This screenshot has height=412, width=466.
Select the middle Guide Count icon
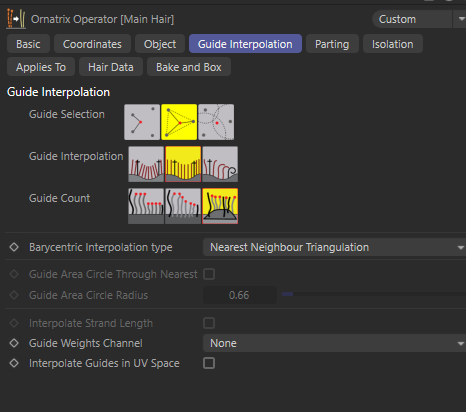click(x=183, y=206)
